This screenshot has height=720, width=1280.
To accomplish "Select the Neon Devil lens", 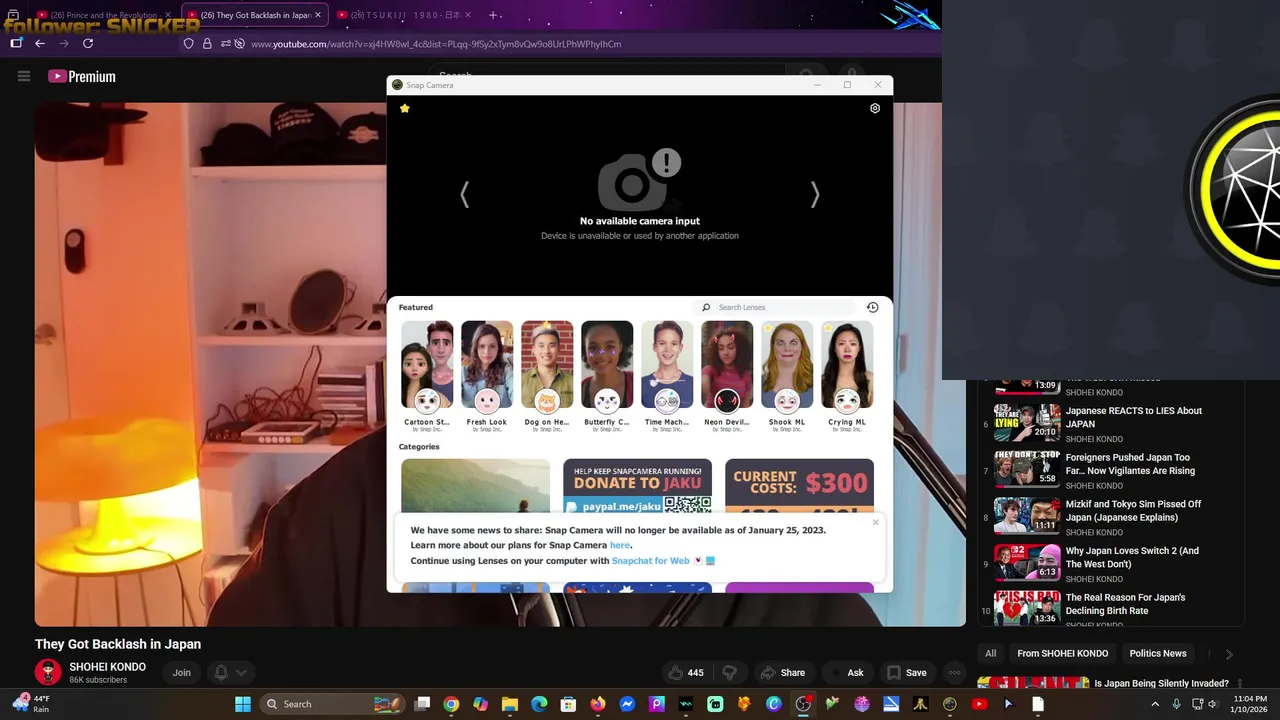I will click(x=727, y=375).
